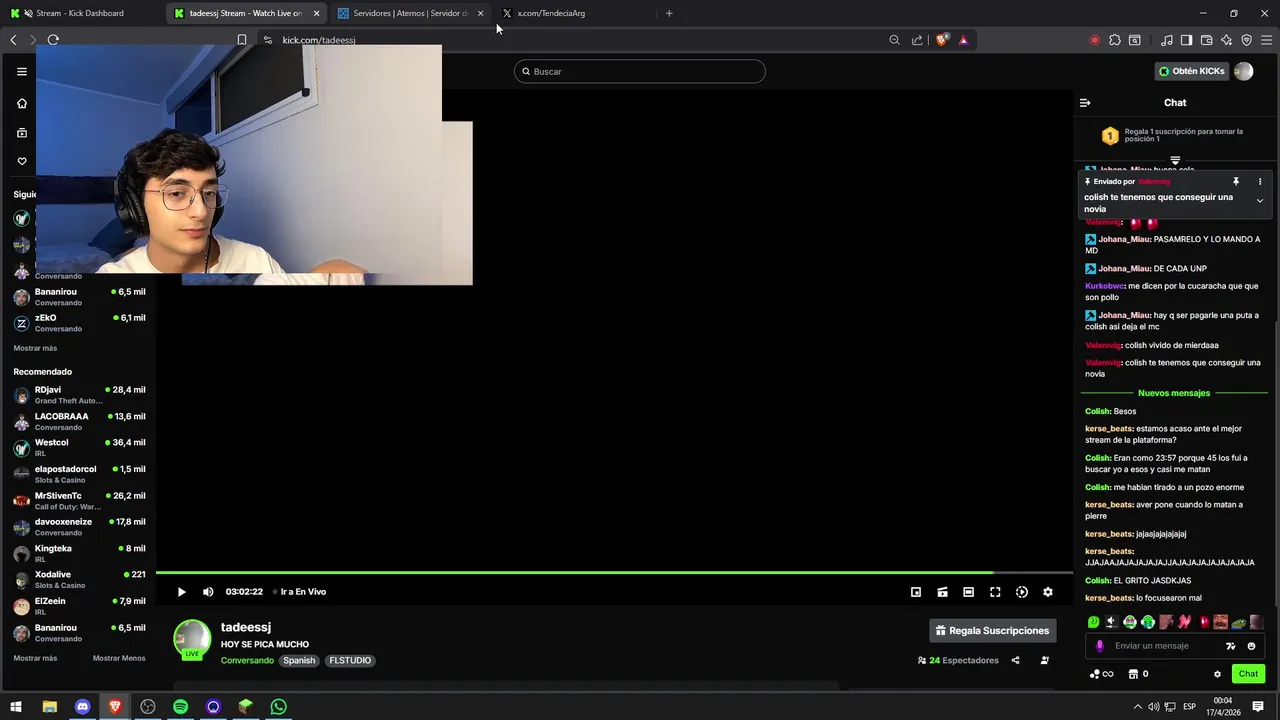Screen dimensions: 1280x720
Task: Close the tadeessj Stream tab
Action: tap(317, 13)
